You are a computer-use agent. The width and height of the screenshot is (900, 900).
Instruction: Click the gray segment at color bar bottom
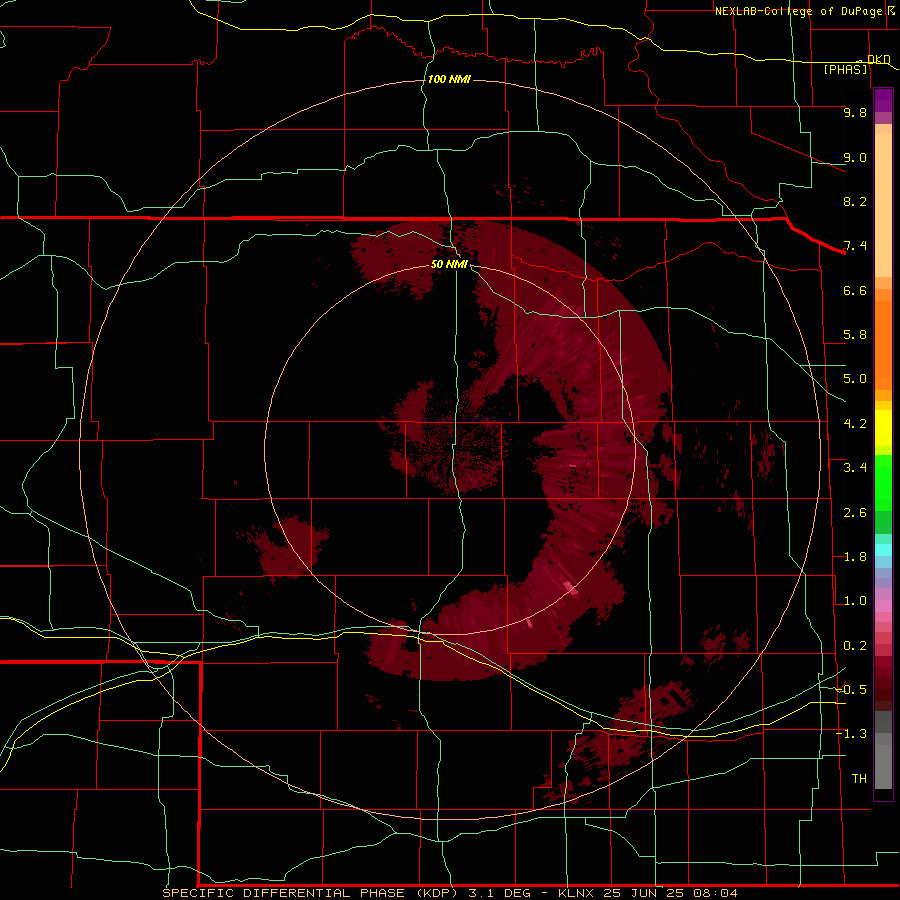(x=883, y=763)
